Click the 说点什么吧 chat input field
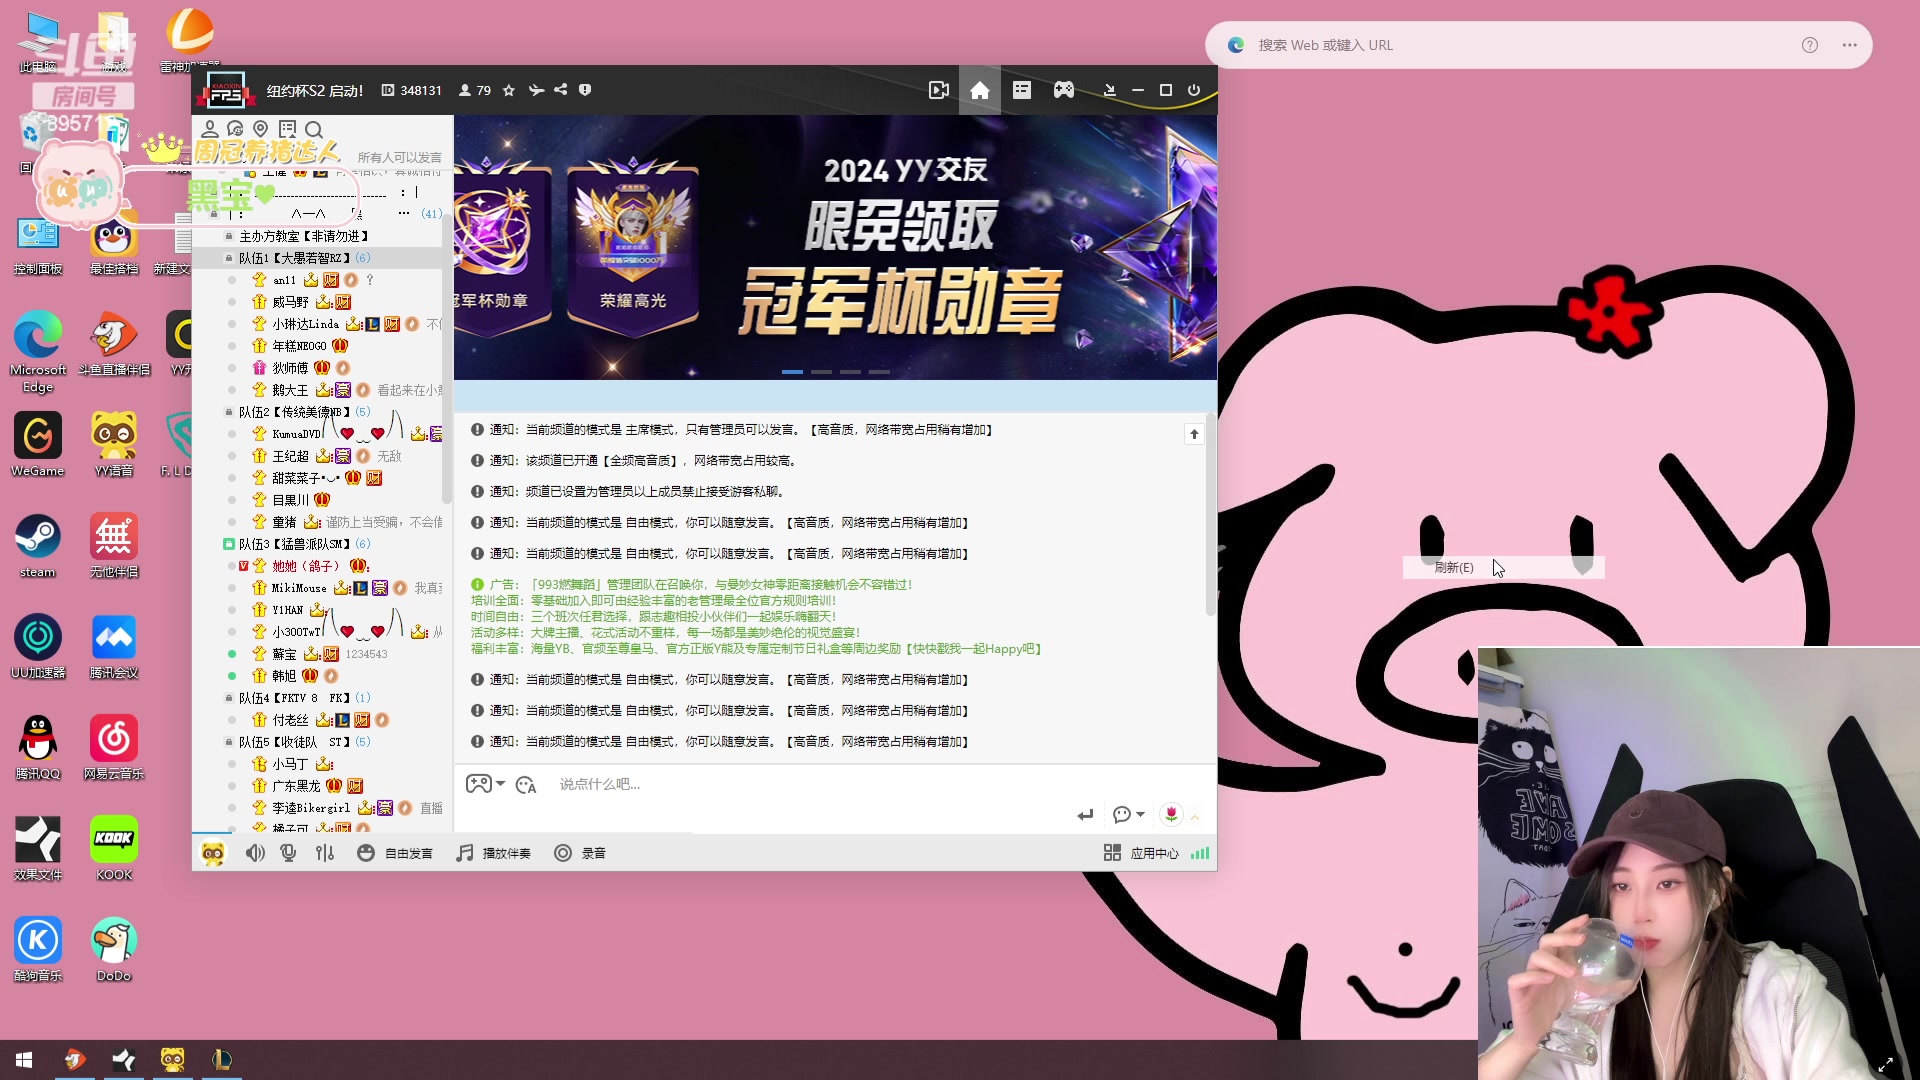Image resolution: width=1920 pixels, height=1080 pixels. 700,784
